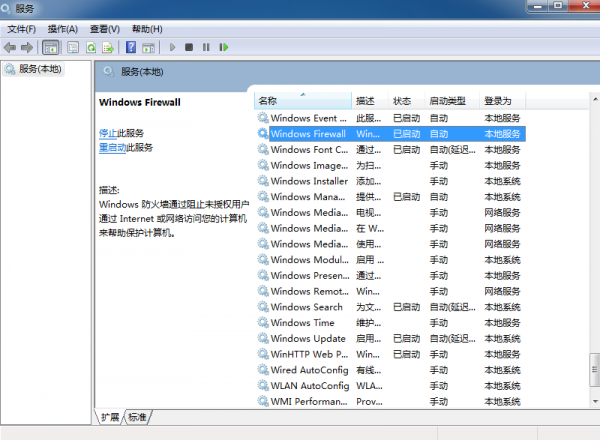The image size is (600, 440).
Task: Click the Pause Service icon
Action: 206,47
